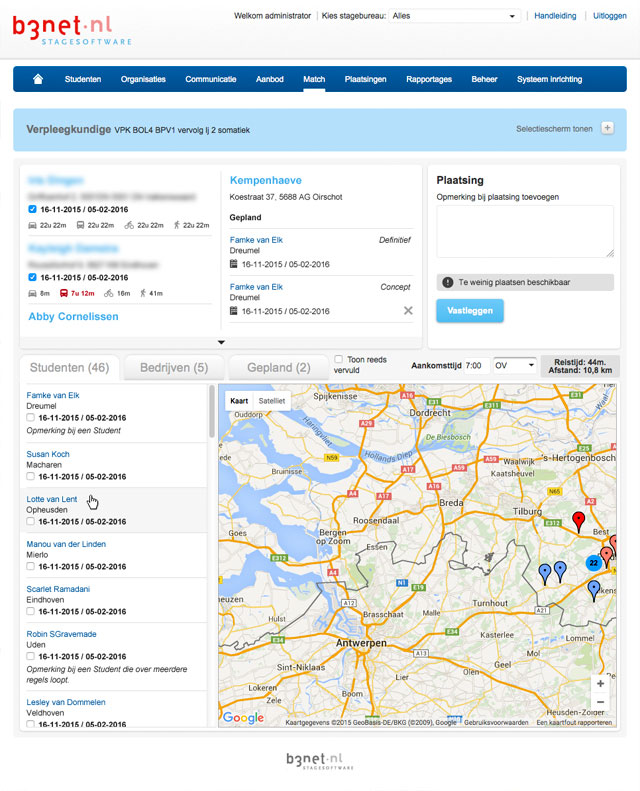Screen dimensions: 640x791
Task: Open the Definitief Famke van Elk placement link
Action: [256, 240]
